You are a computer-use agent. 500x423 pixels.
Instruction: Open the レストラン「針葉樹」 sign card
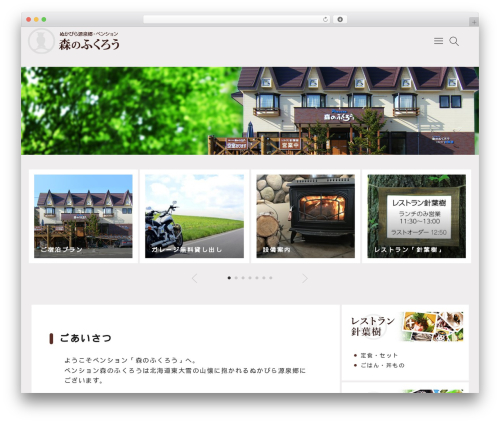coord(417,216)
